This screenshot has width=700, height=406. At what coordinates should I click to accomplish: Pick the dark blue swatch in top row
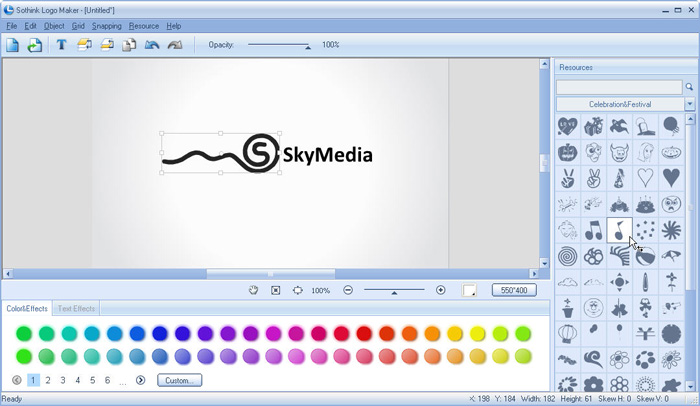coord(160,334)
